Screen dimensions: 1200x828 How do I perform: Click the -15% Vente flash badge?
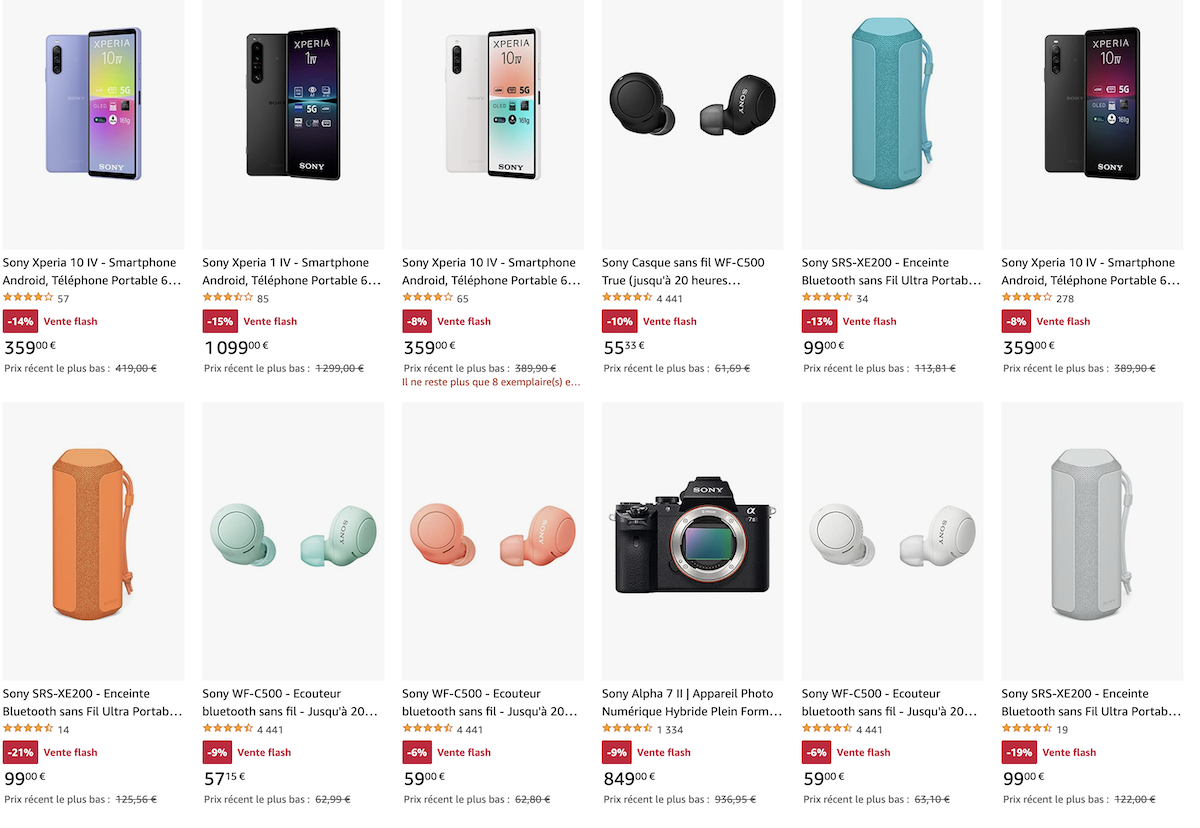(250, 322)
